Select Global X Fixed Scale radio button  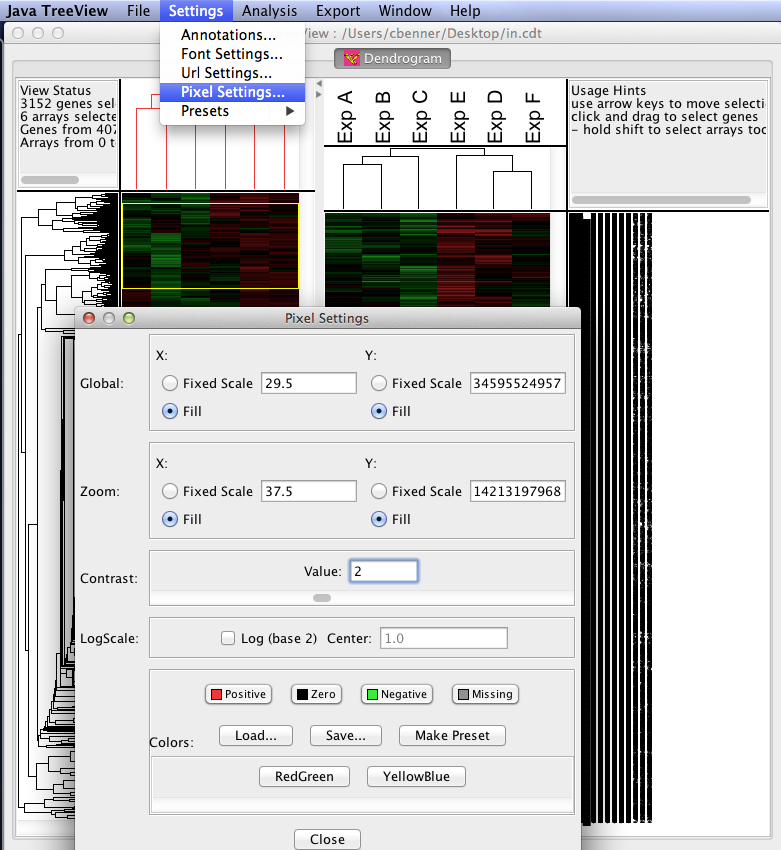click(x=170, y=383)
